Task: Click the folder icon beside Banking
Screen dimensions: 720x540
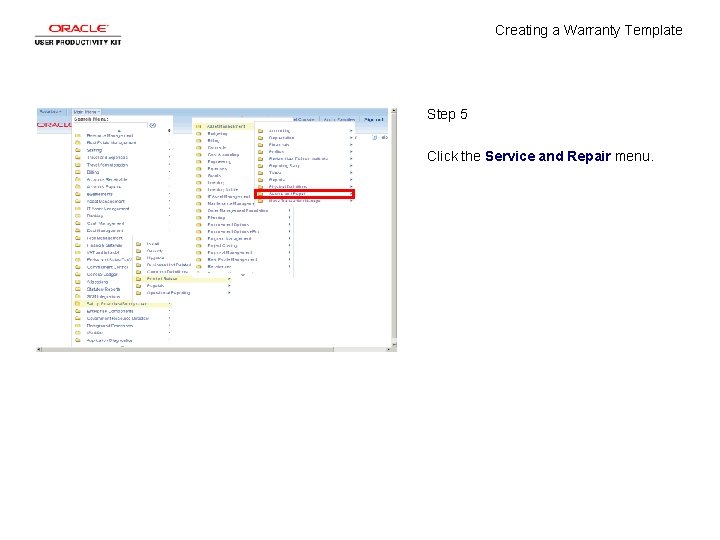Action: 78,216
